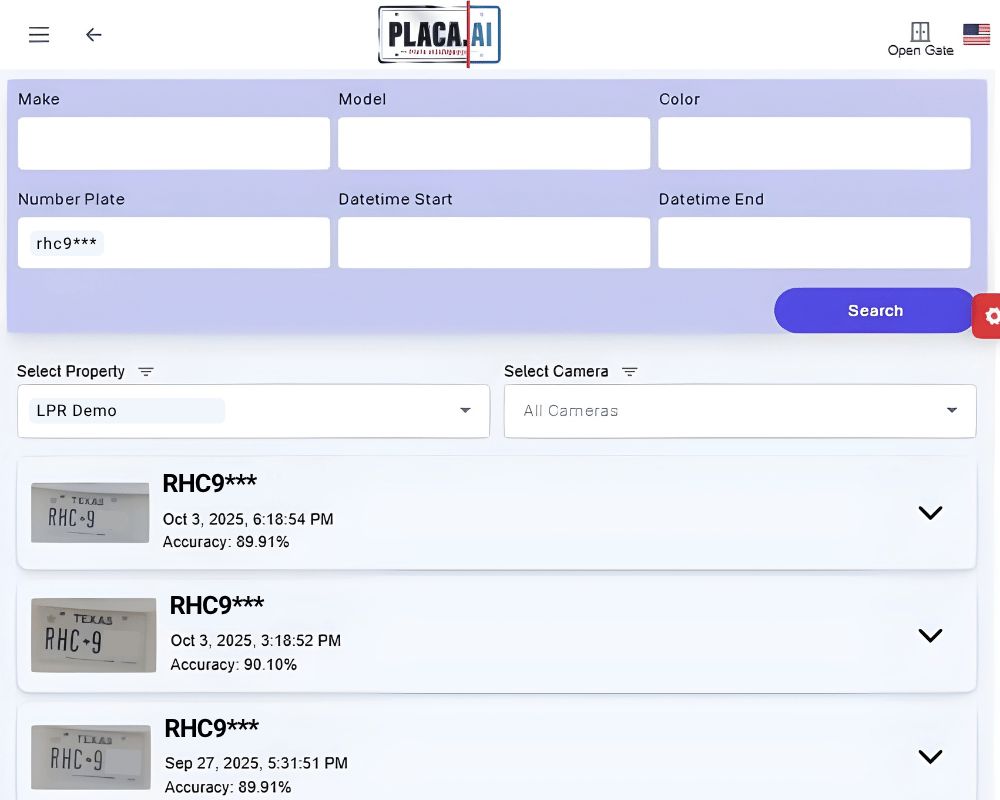Expand the Oct 3 6:18:54 PM result
The image size is (1000, 800).
[930, 513]
